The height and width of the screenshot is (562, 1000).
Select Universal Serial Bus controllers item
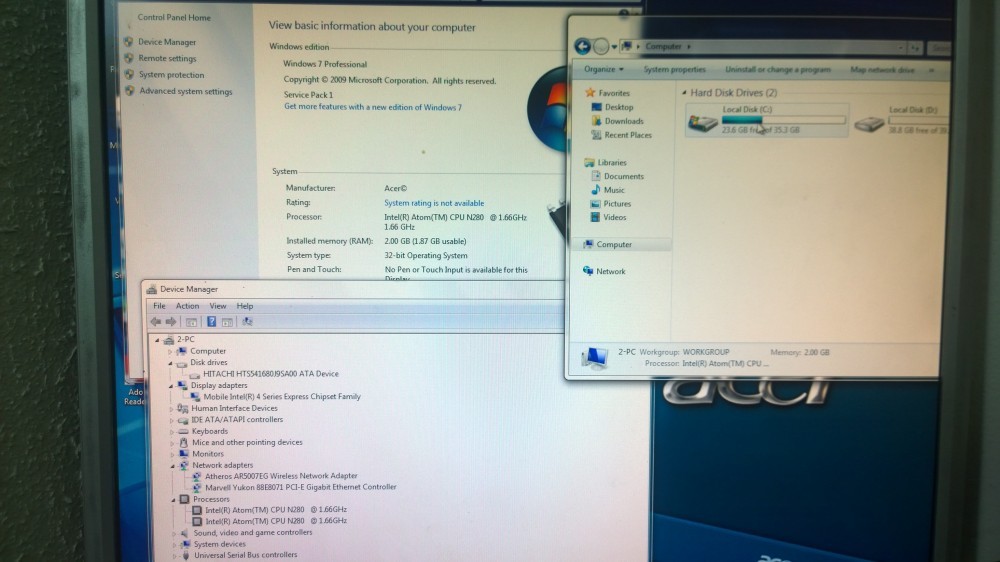click(245, 555)
